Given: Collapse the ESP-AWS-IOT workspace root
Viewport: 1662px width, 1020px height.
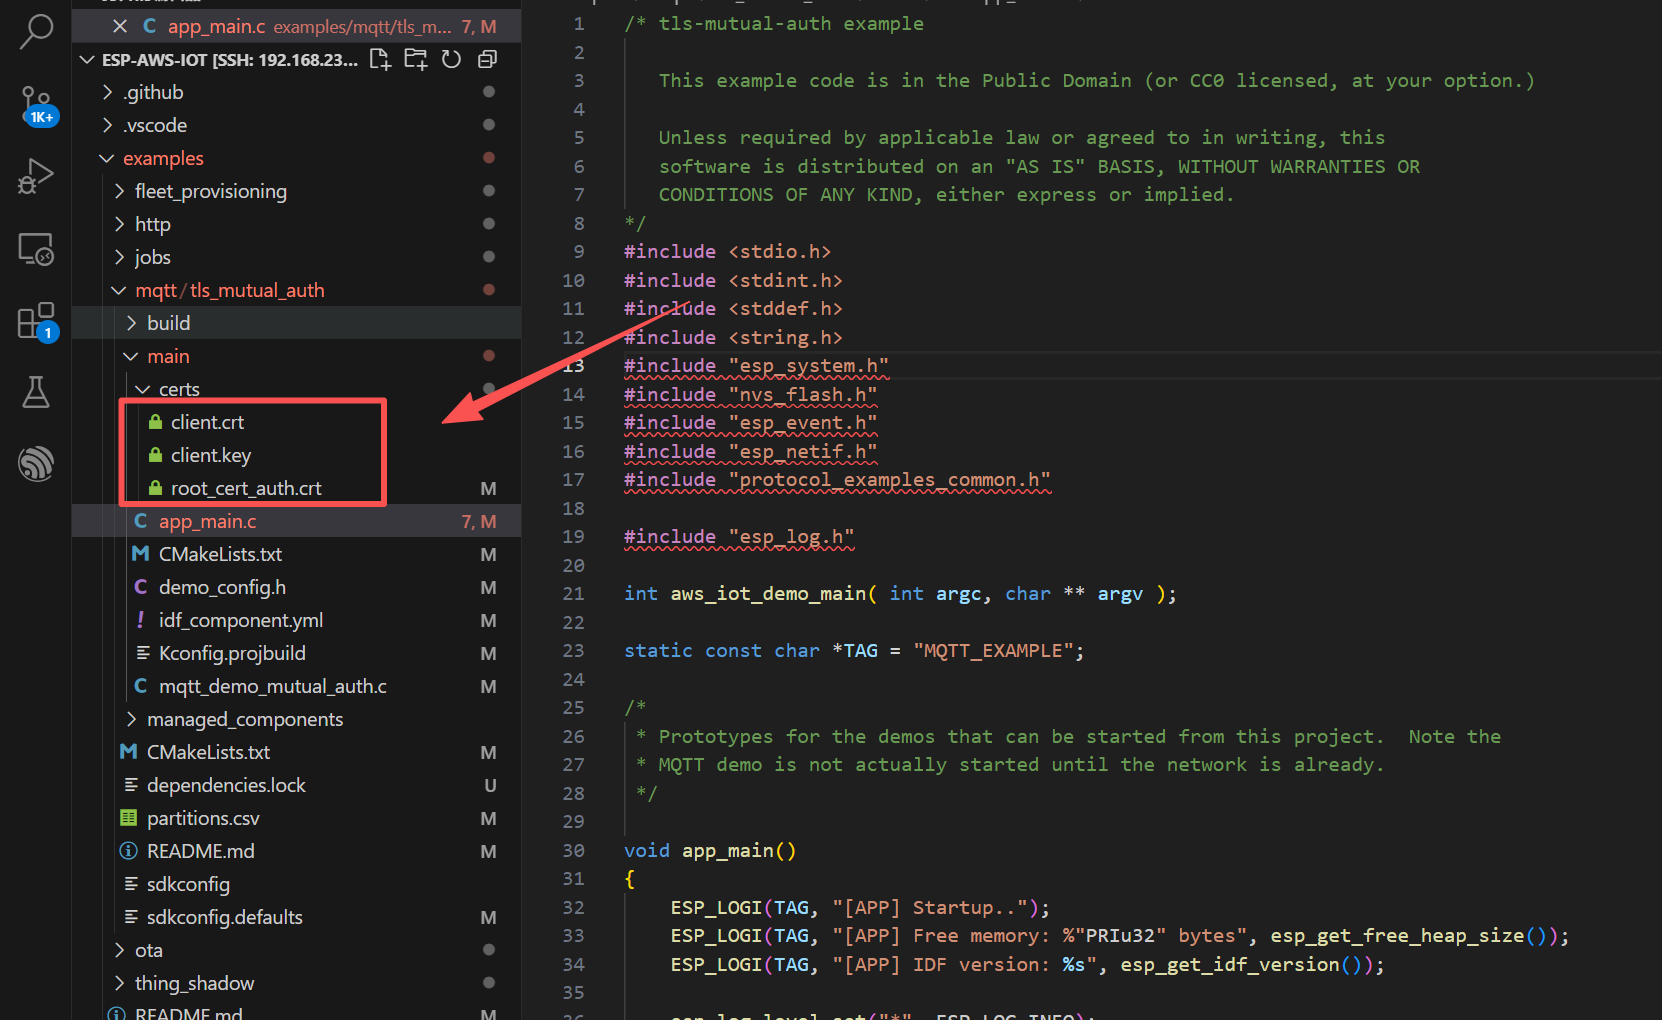Looking at the screenshot, I should coord(87,60).
